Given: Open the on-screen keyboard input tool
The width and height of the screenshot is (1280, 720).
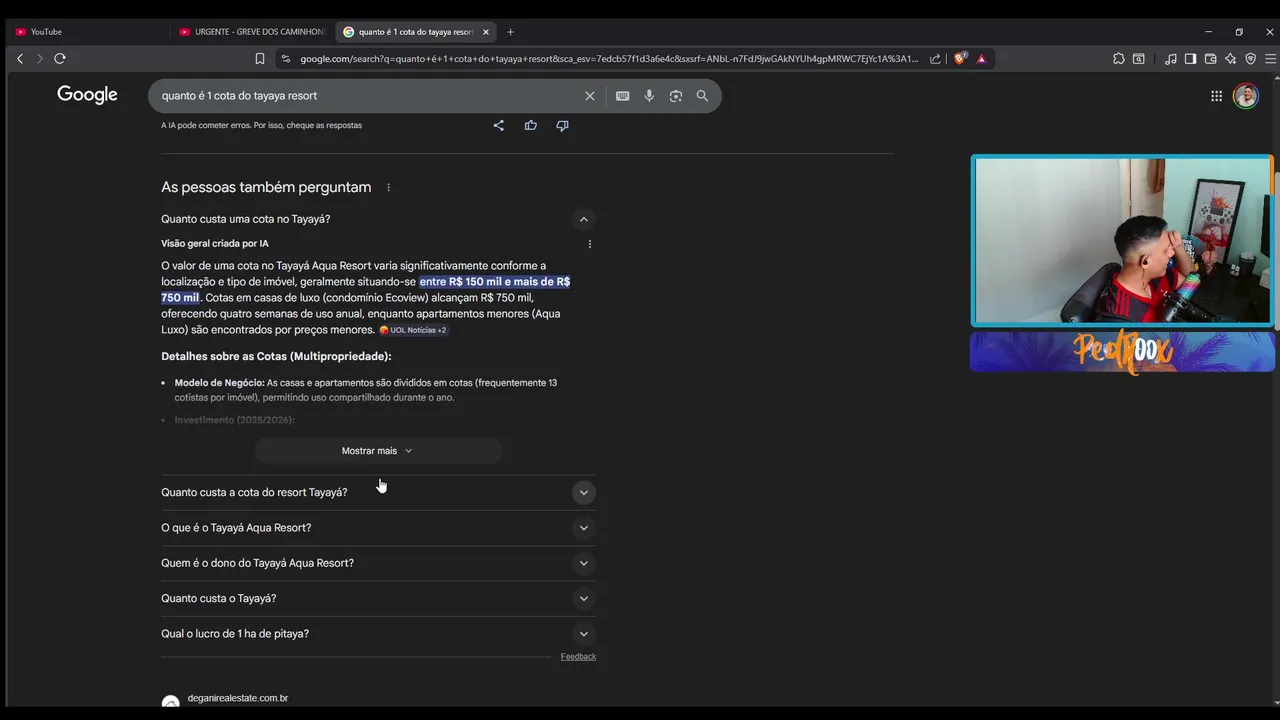Looking at the screenshot, I should coord(622,96).
